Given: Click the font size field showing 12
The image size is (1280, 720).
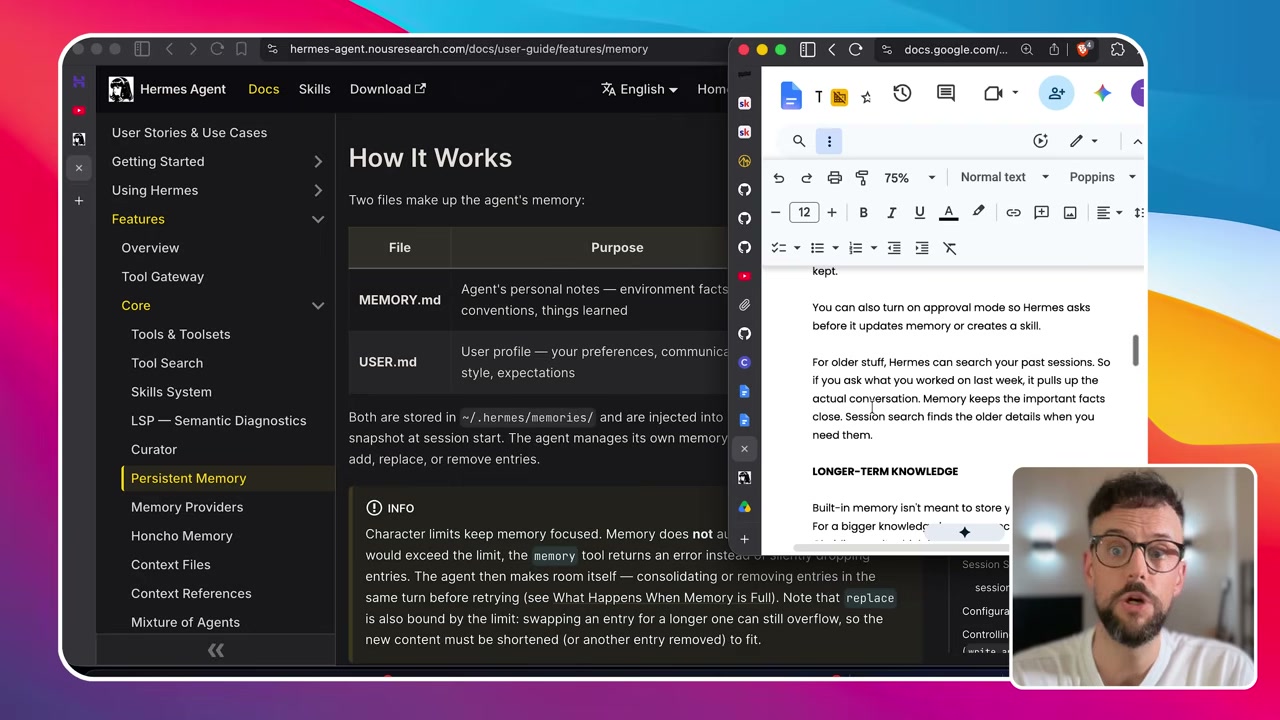Looking at the screenshot, I should (x=804, y=213).
